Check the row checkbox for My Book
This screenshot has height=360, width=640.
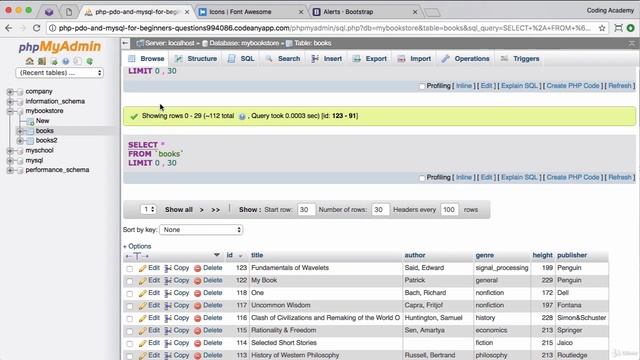pyautogui.click(x=130, y=281)
